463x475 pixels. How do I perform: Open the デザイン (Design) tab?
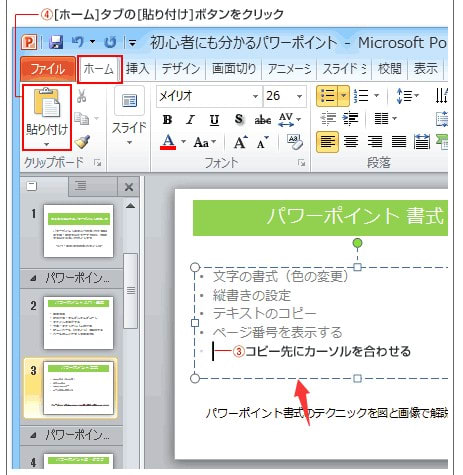(181, 69)
